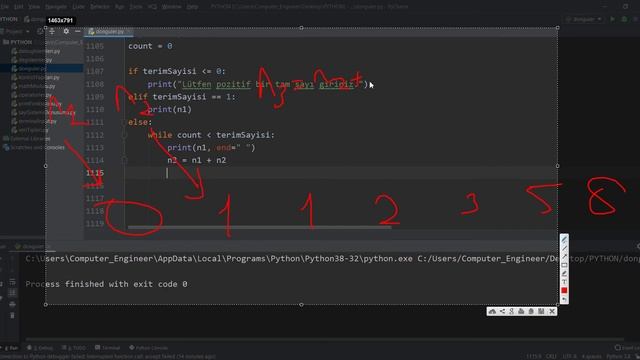Click the UTF-8 encoding status entry
The height and width of the screenshot is (360, 640).
[x=569, y=356]
